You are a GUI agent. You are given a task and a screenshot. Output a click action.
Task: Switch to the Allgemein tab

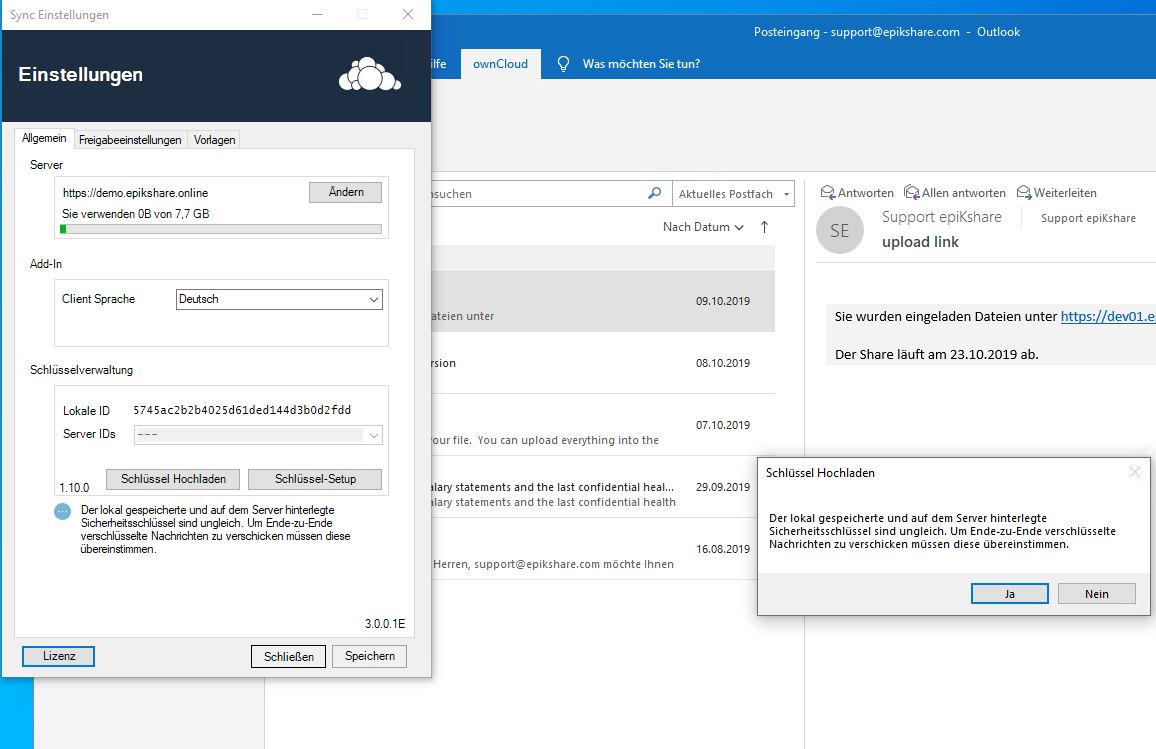(44, 138)
